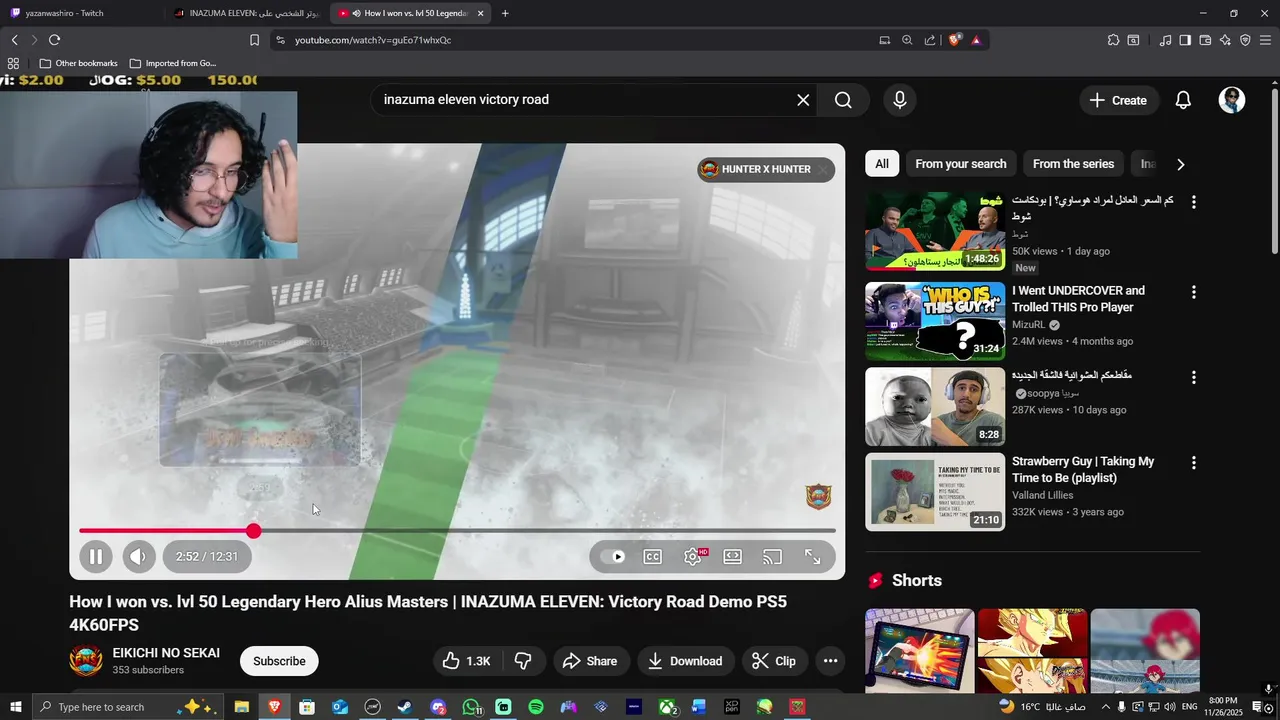Viewport: 1280px width, 720px height.
Task: Cast video to TV icon
Action: [772, 557]
